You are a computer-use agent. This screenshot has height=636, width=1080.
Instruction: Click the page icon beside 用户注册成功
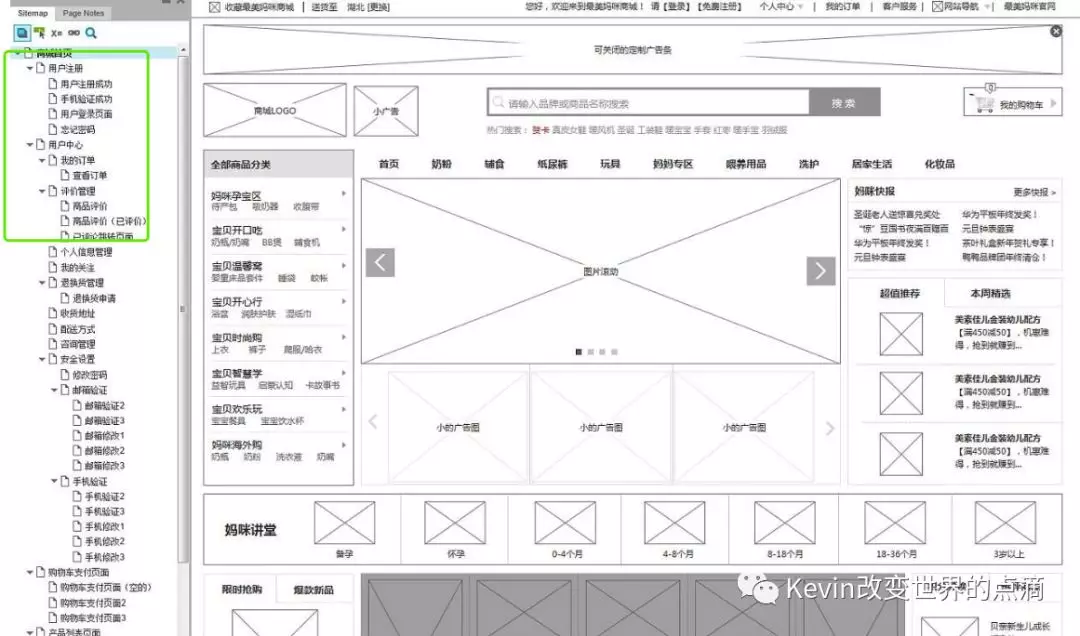click(52, 83)
